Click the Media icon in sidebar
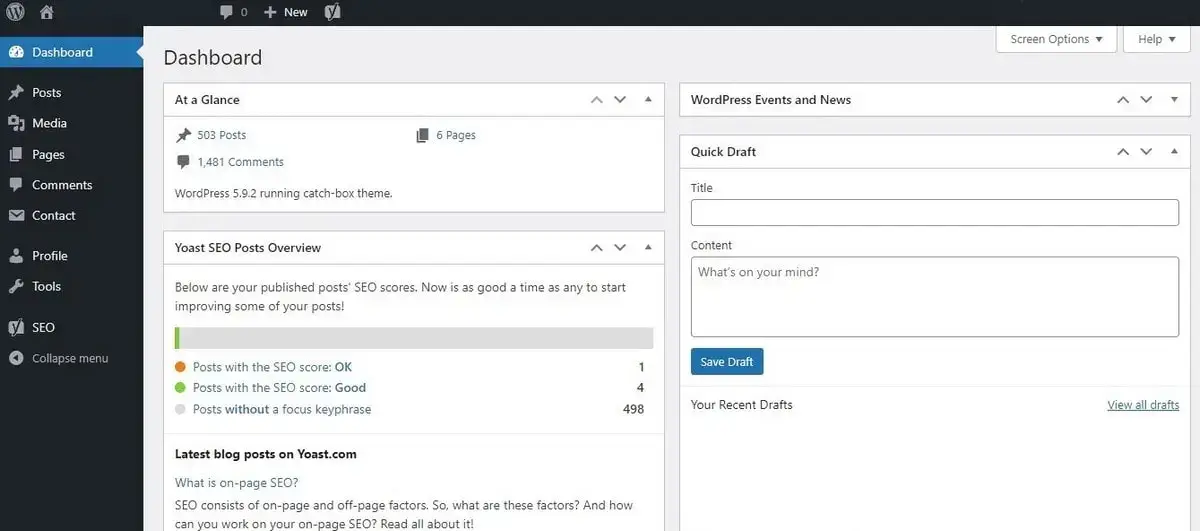This screenshot has width=1200, height=531. click(16, 123)
